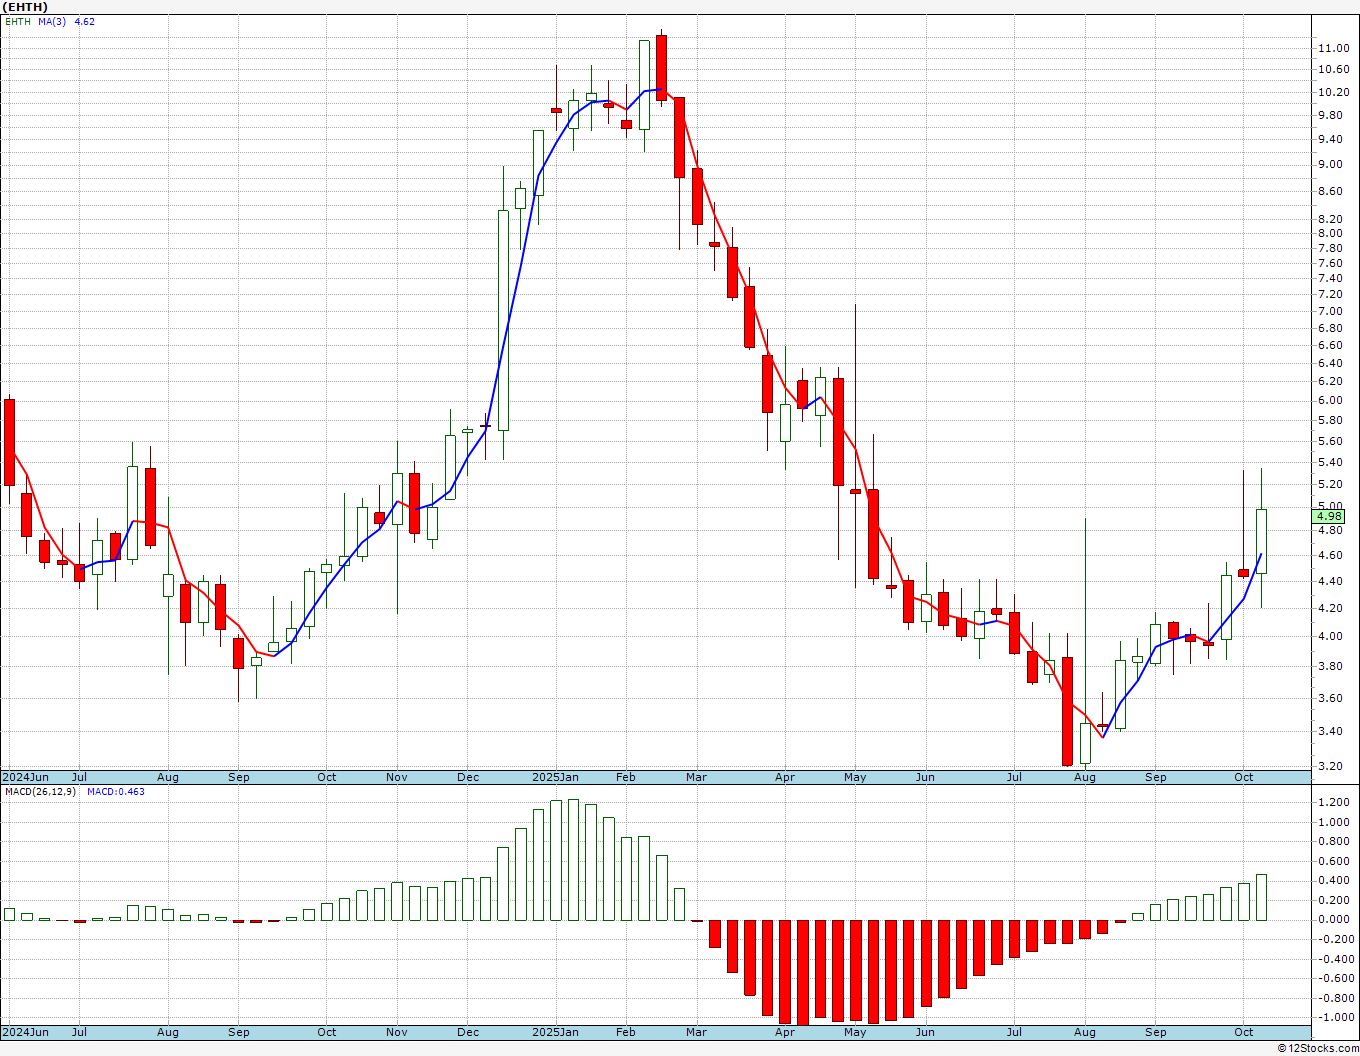Click the 10.20 price axis label
1360x1056 pixels.
[x=1333, y=92]
